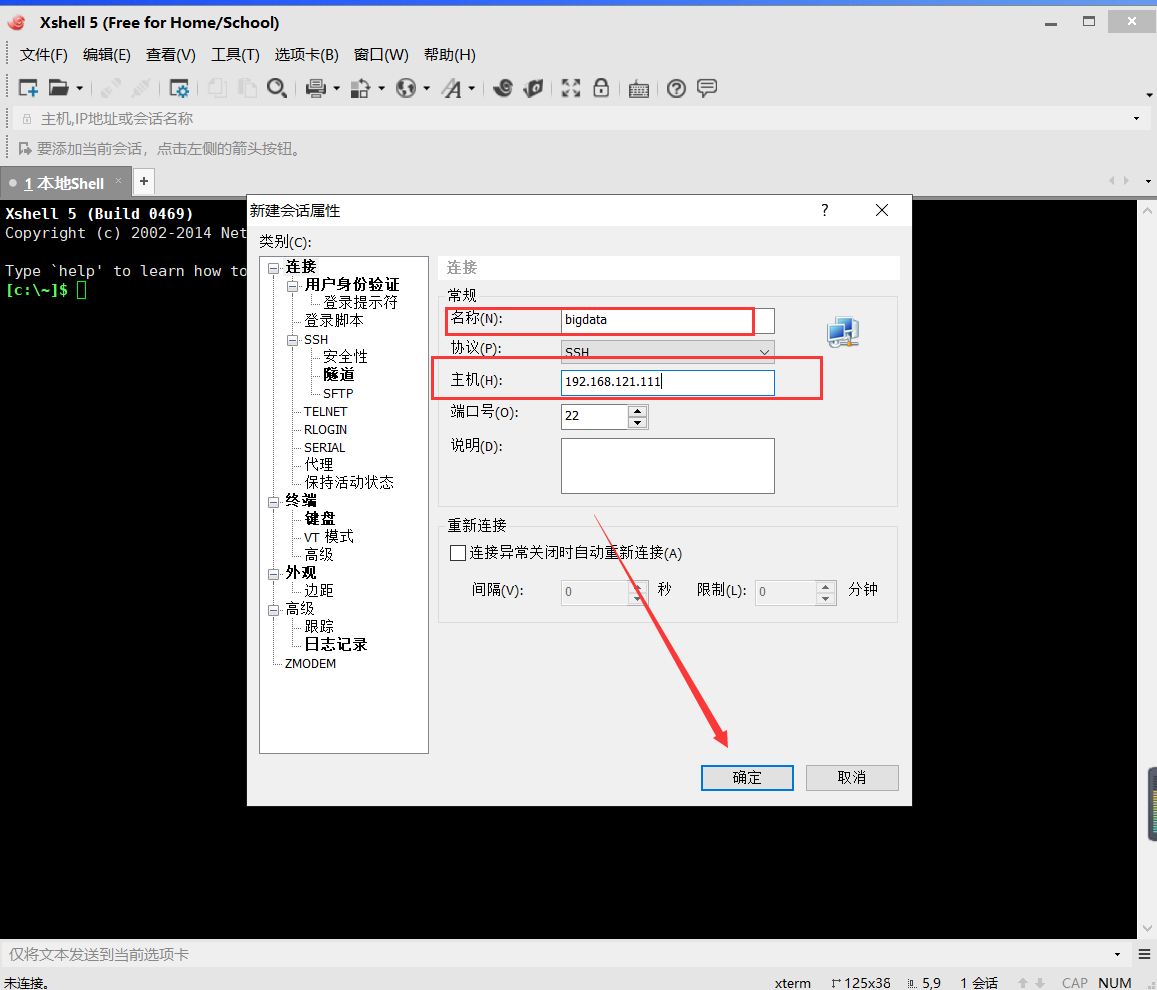The width and height of the screenshot is (1157, 990).
Task: Enable 连接异常关闭时自动重新连接 checkbox
Action: 457,553
